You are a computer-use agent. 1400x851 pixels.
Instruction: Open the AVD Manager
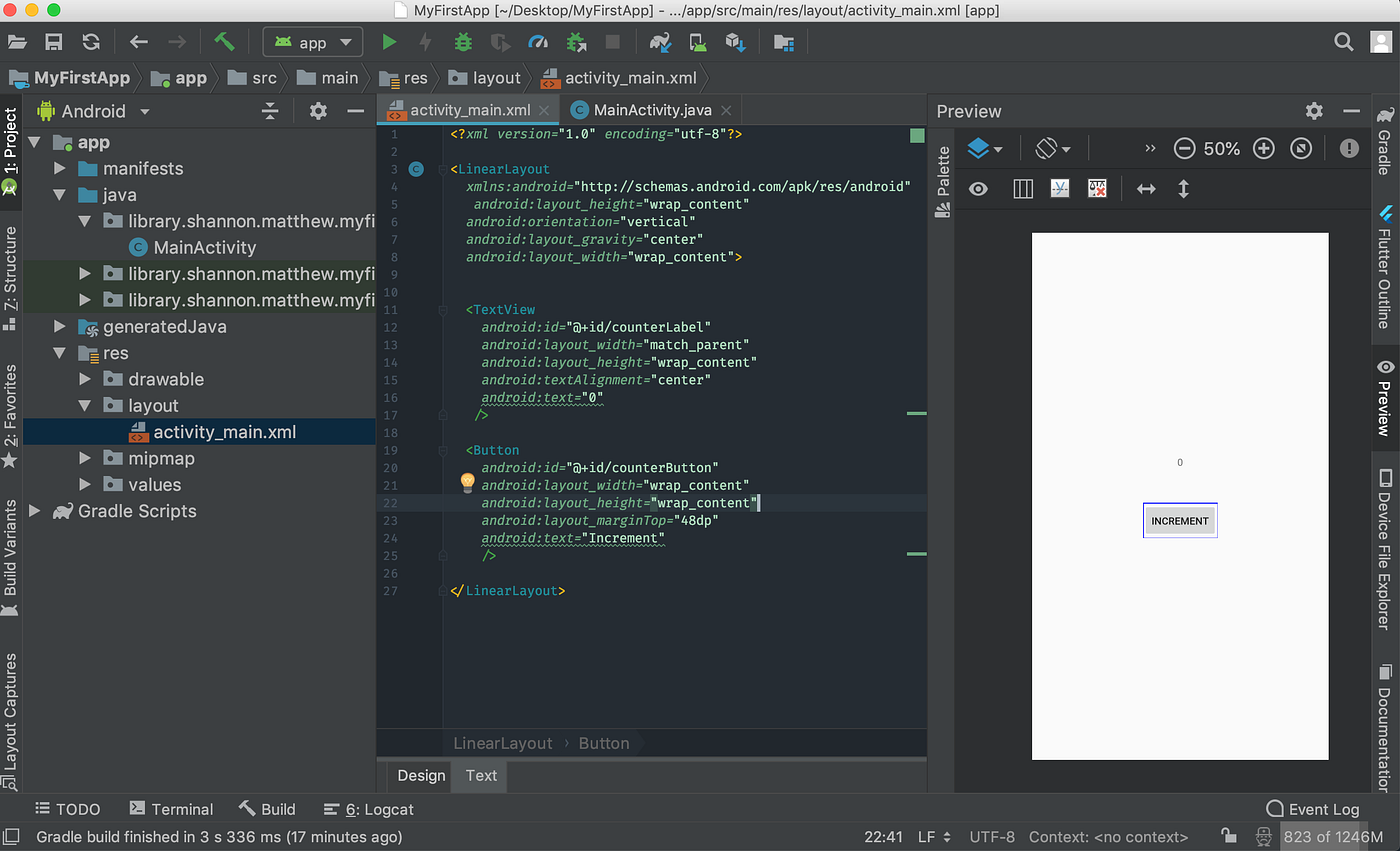[x=697, y=42]
